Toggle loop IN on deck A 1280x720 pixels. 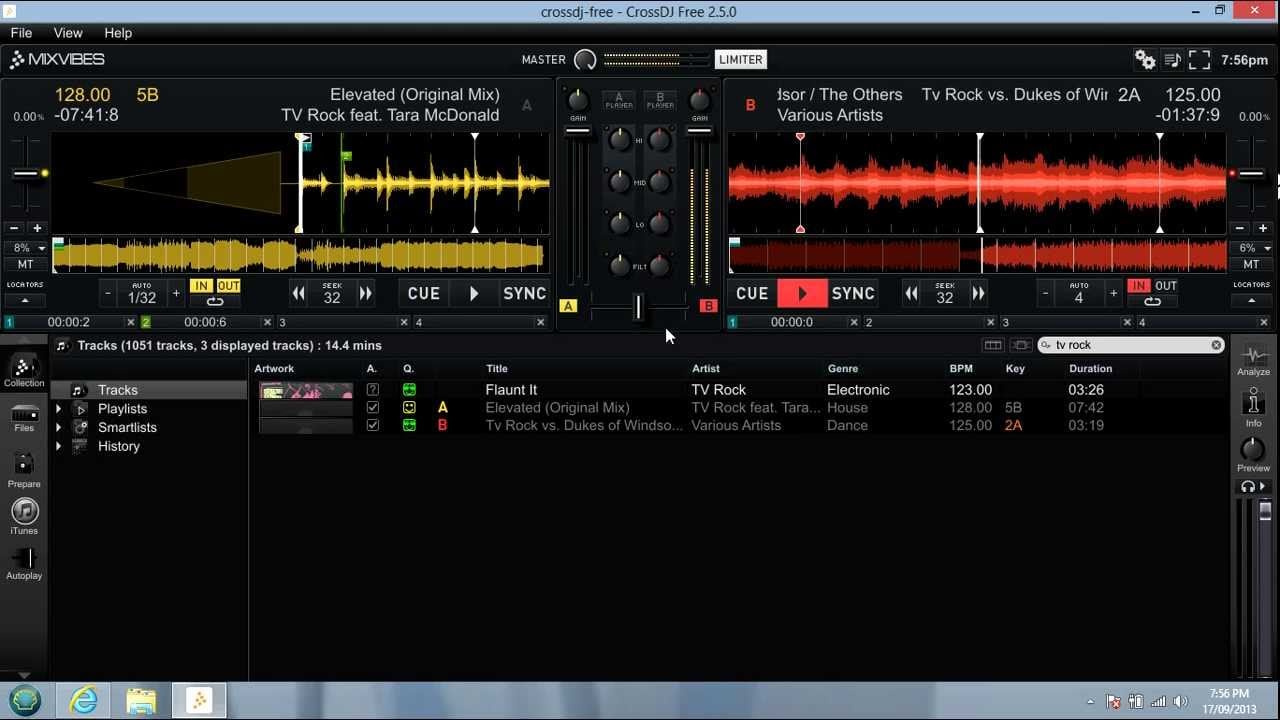pyautogui.click(x=201, y=286)
